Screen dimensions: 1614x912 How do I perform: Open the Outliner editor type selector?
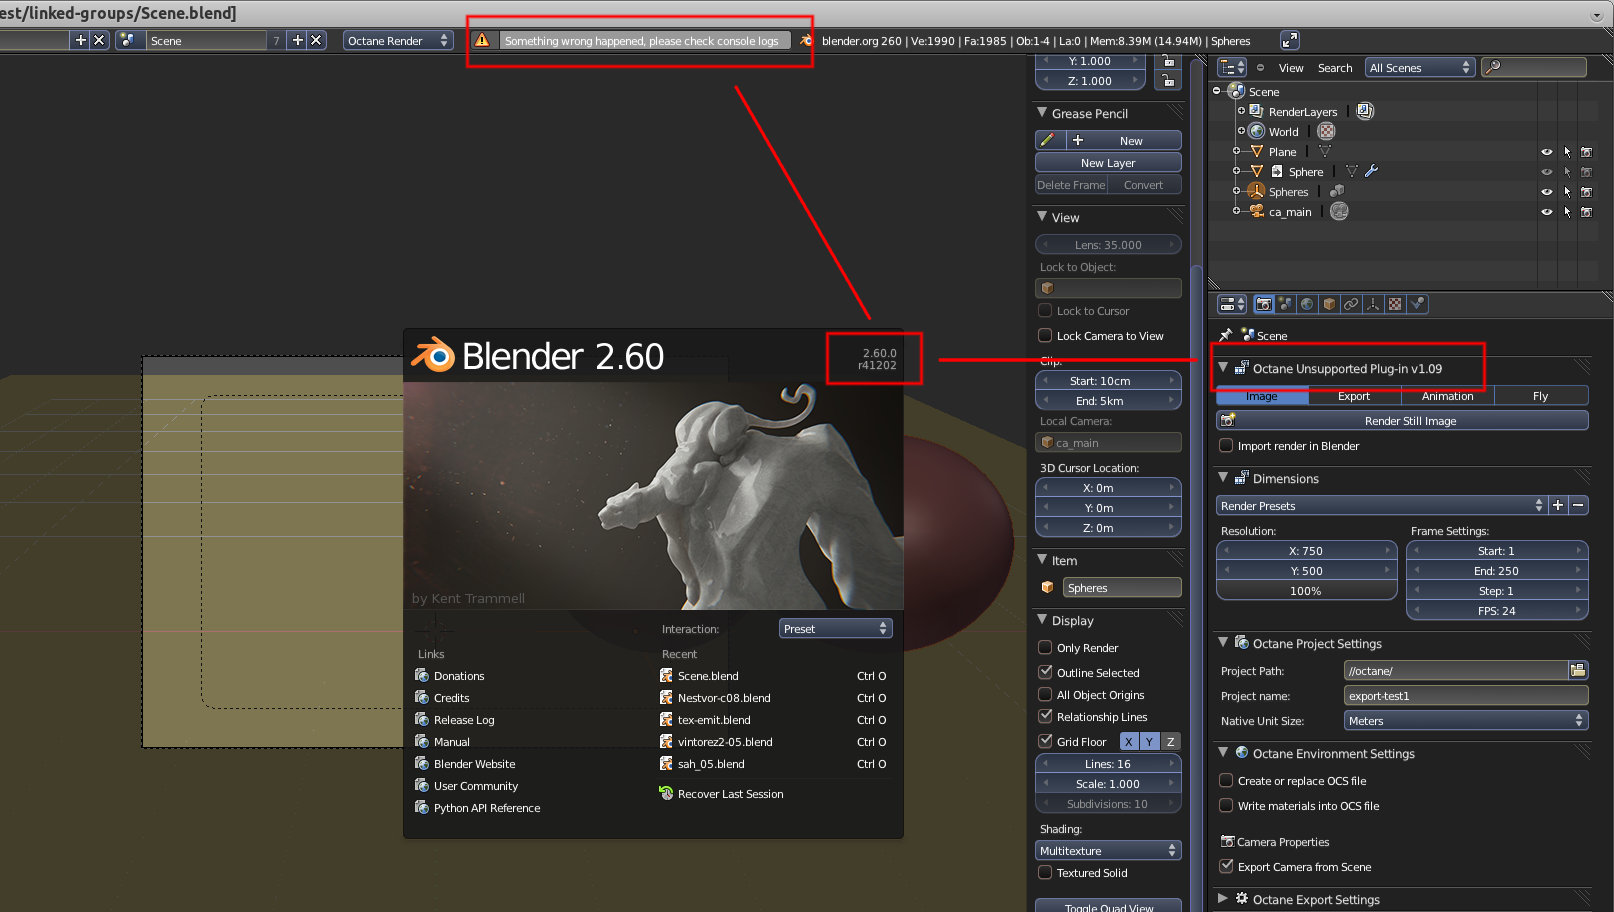tap(1232, 67)
